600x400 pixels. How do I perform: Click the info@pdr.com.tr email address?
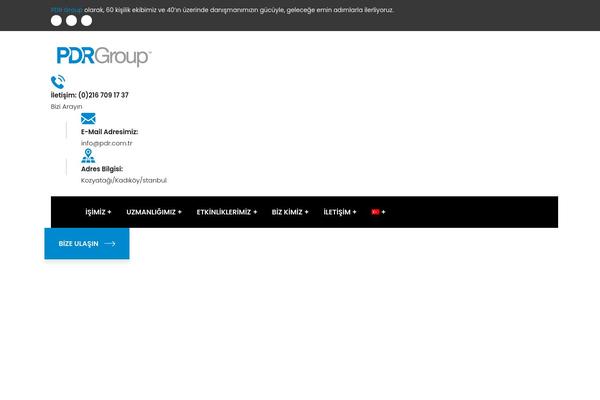[x=106, y=143]
